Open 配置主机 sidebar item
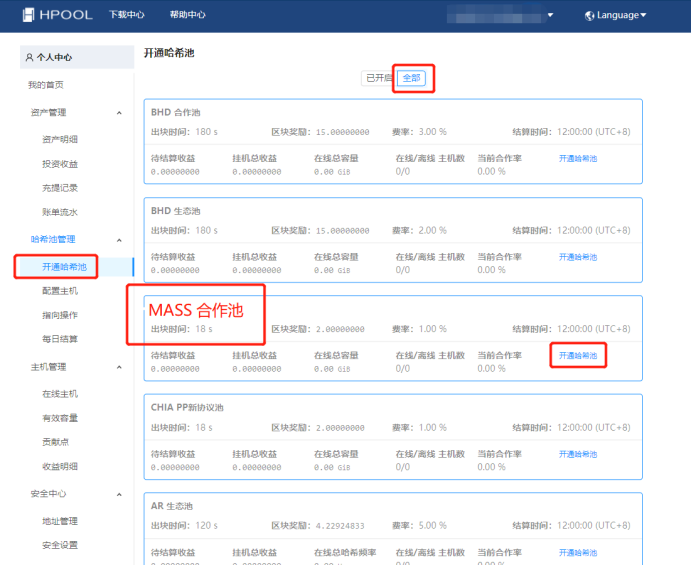The width and height of the screenshot is (692, 566). (x=60, y=291)
